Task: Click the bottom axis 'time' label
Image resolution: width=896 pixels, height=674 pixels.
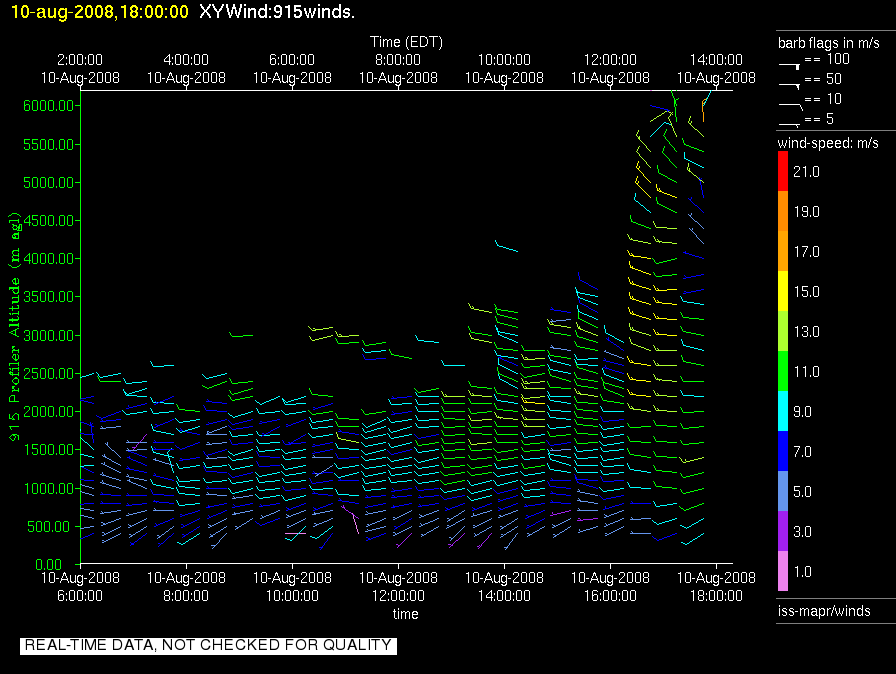Action: 406,614
